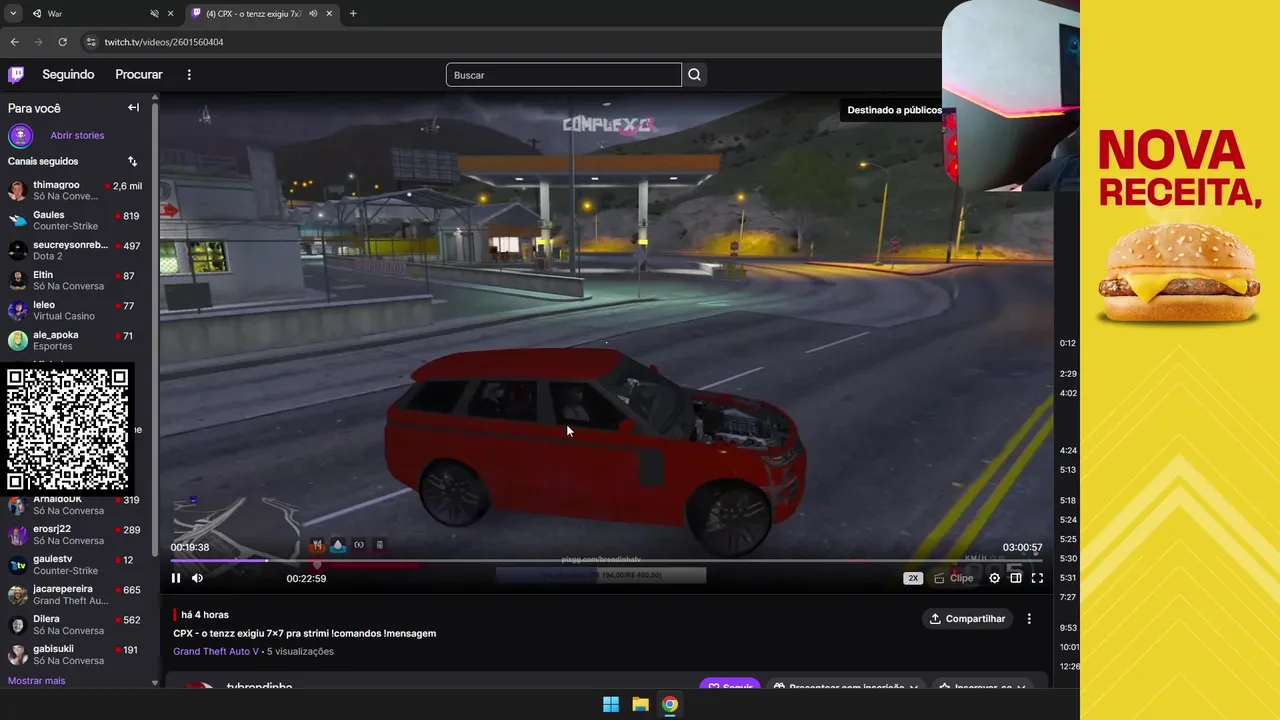Click the video title CPX - o tenzz
The height and width of the screenshot is (720, 1280).
[x=305, y=634]
